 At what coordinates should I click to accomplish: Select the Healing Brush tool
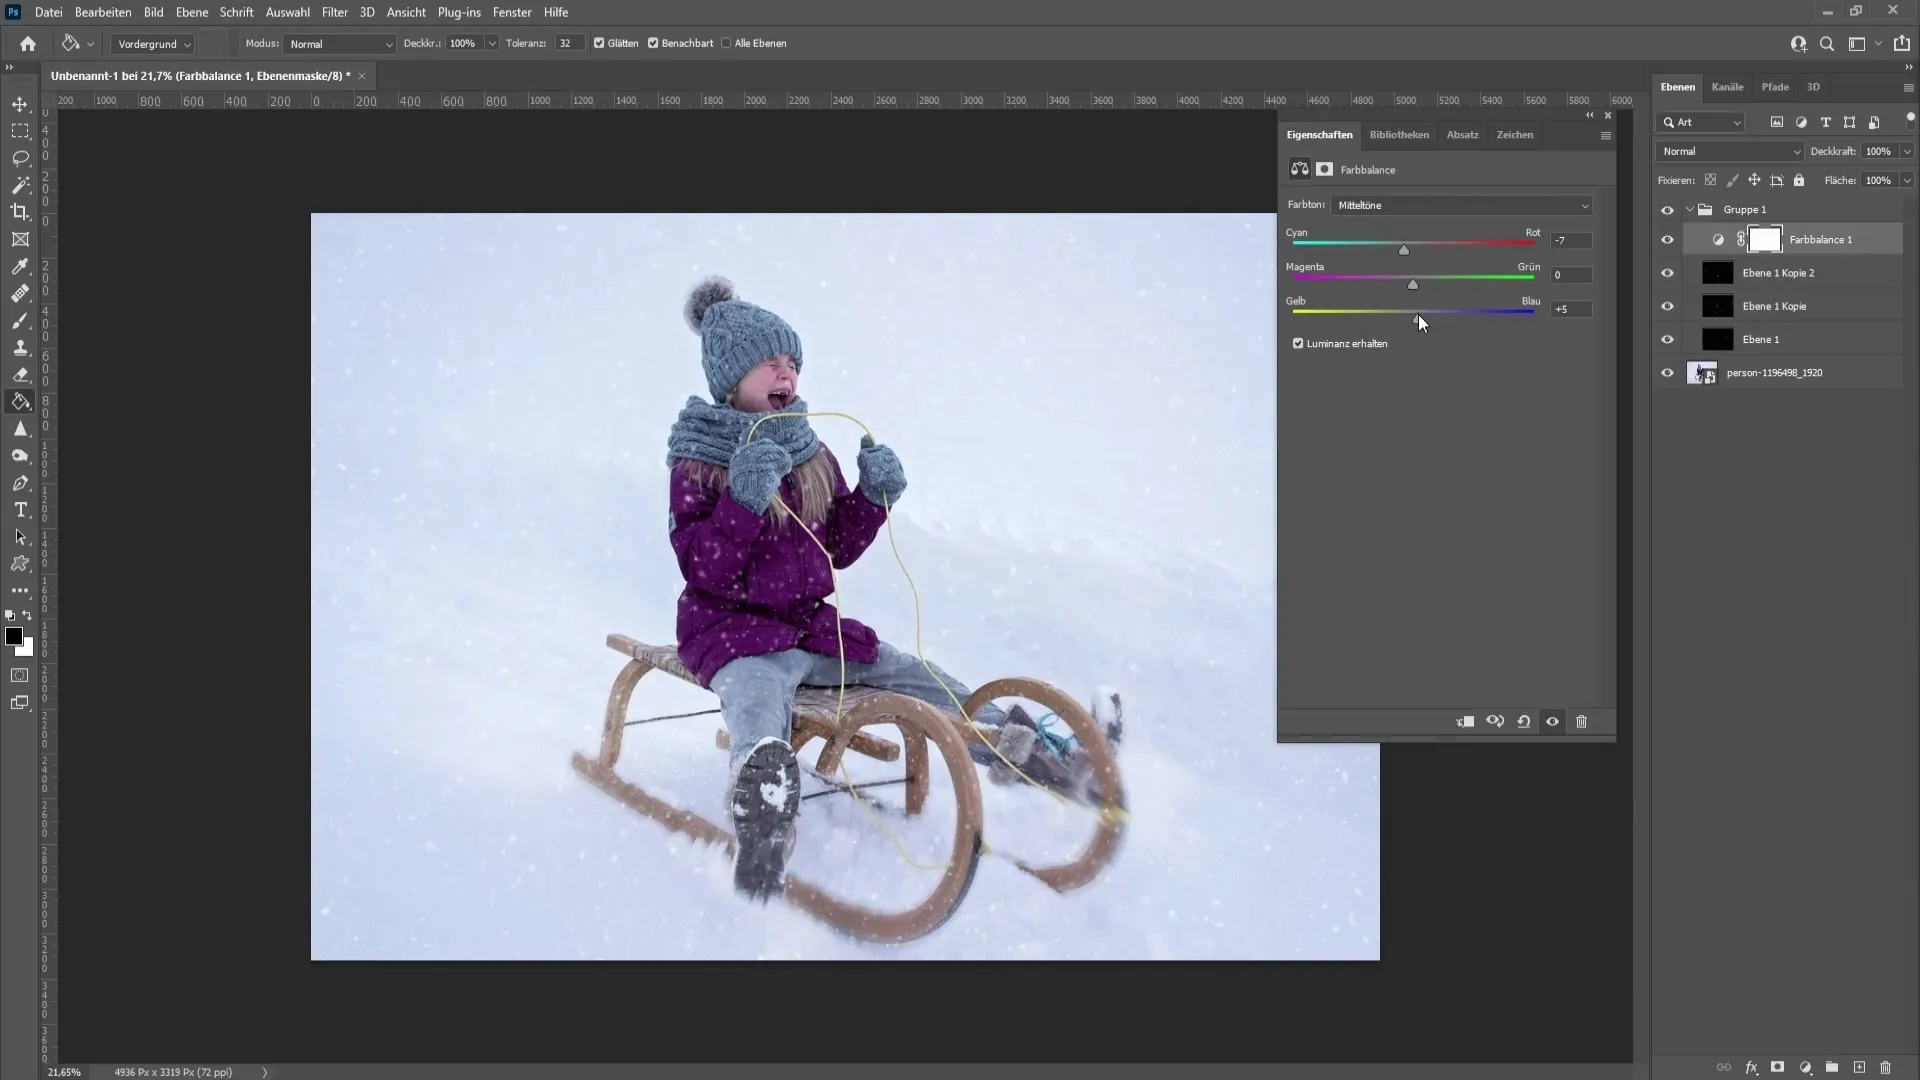click(20, 293)
